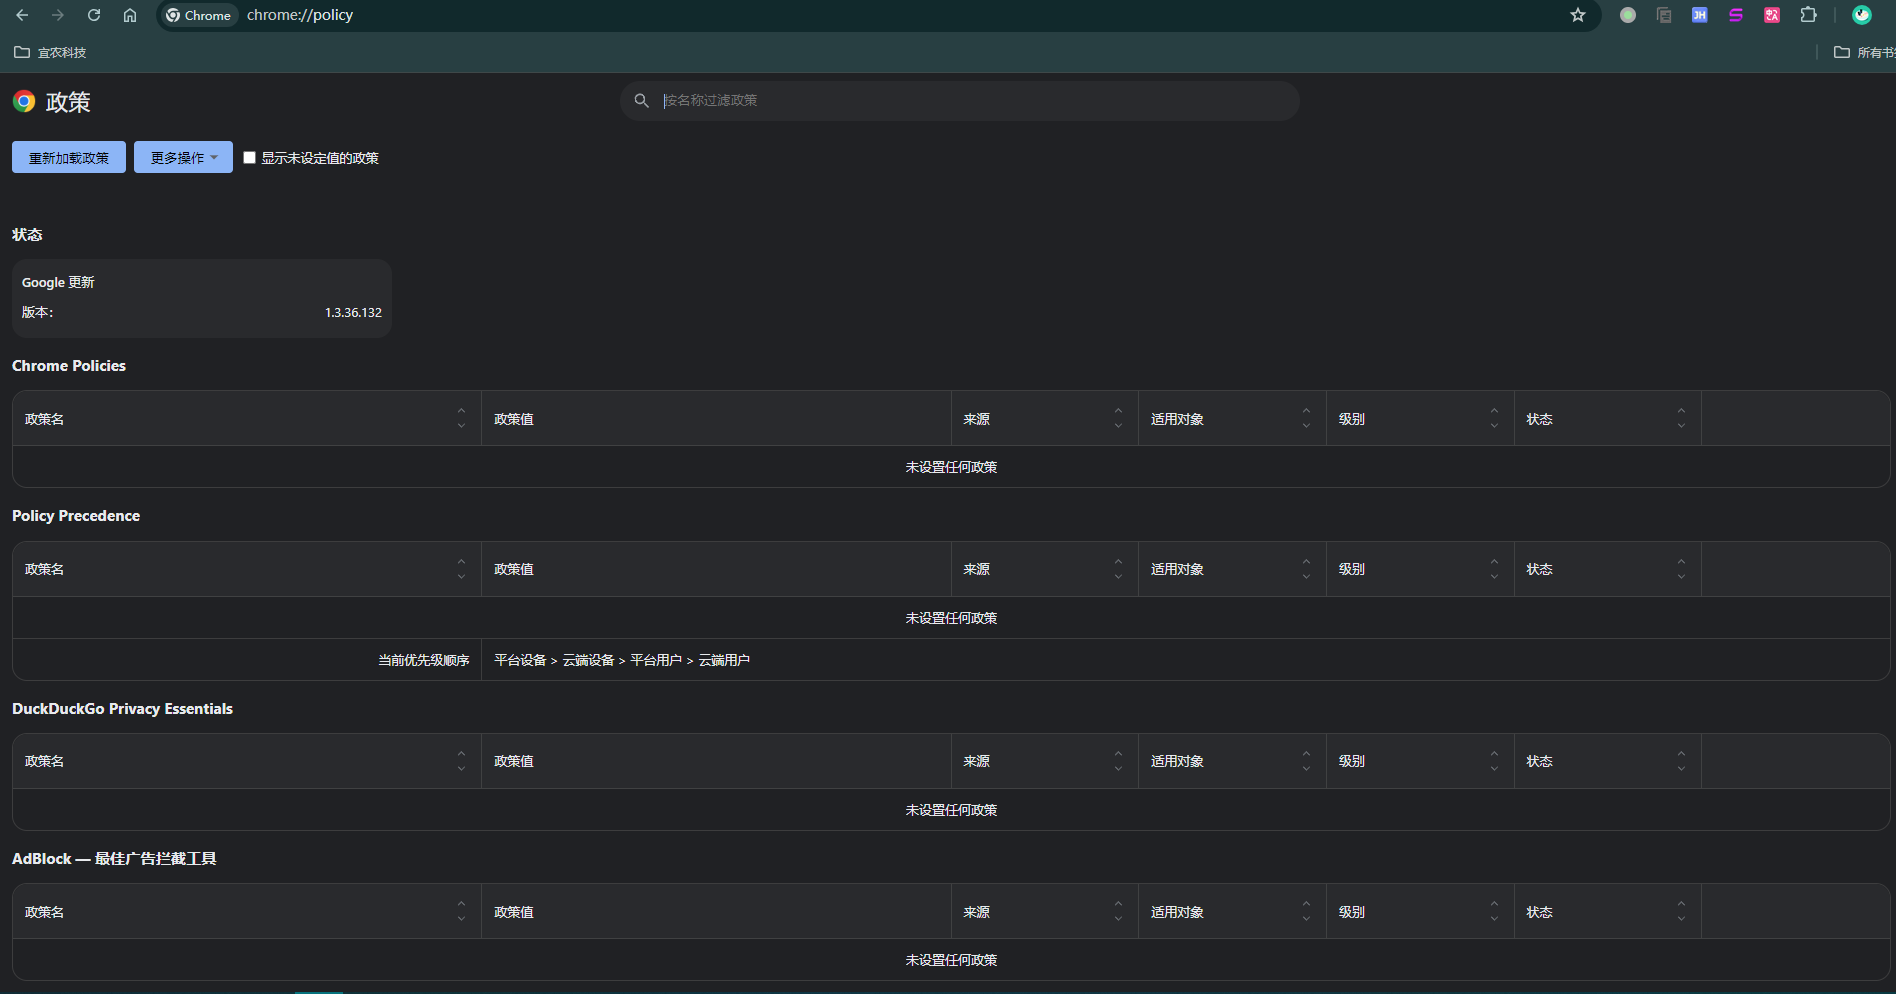Click the browser reload icon
The width and height of the screenshot is (1896, 994).
coord(94,15)
